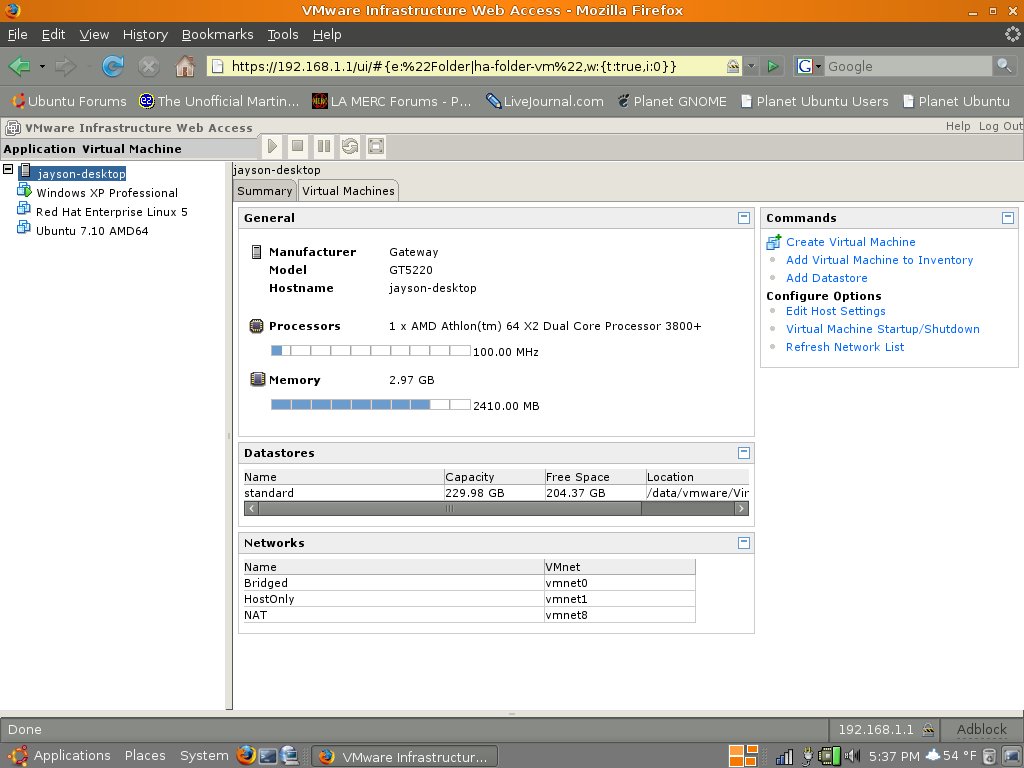
Task: Click the Firefox launcher in the GNOME panel
Action: click(x=246, y=756)
